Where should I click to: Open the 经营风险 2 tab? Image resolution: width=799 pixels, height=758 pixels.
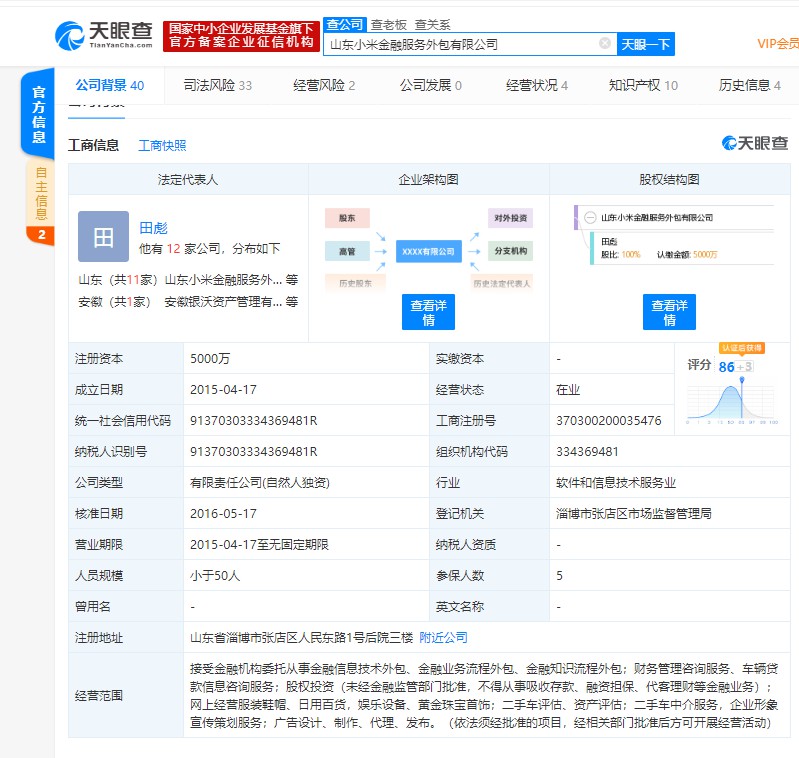(x=324, y=85)
